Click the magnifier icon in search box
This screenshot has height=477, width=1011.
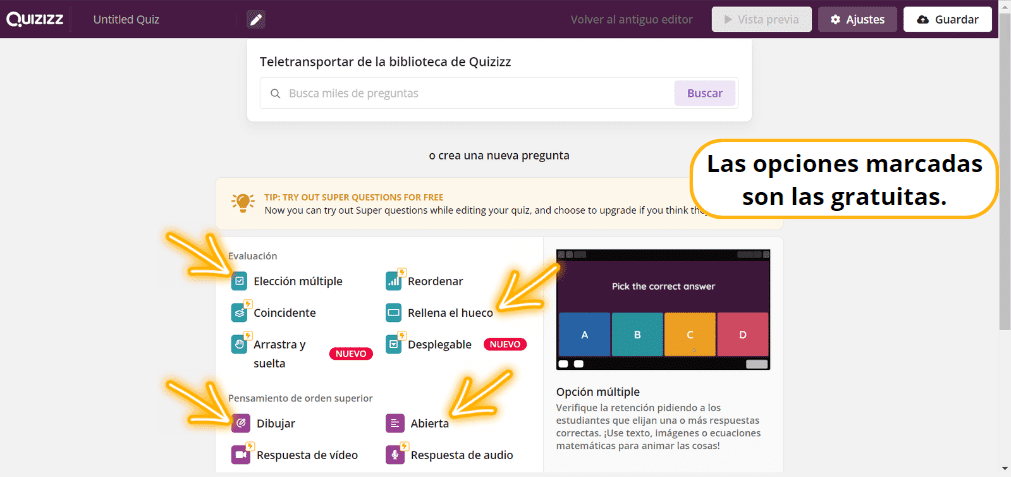tap(275, 93)
